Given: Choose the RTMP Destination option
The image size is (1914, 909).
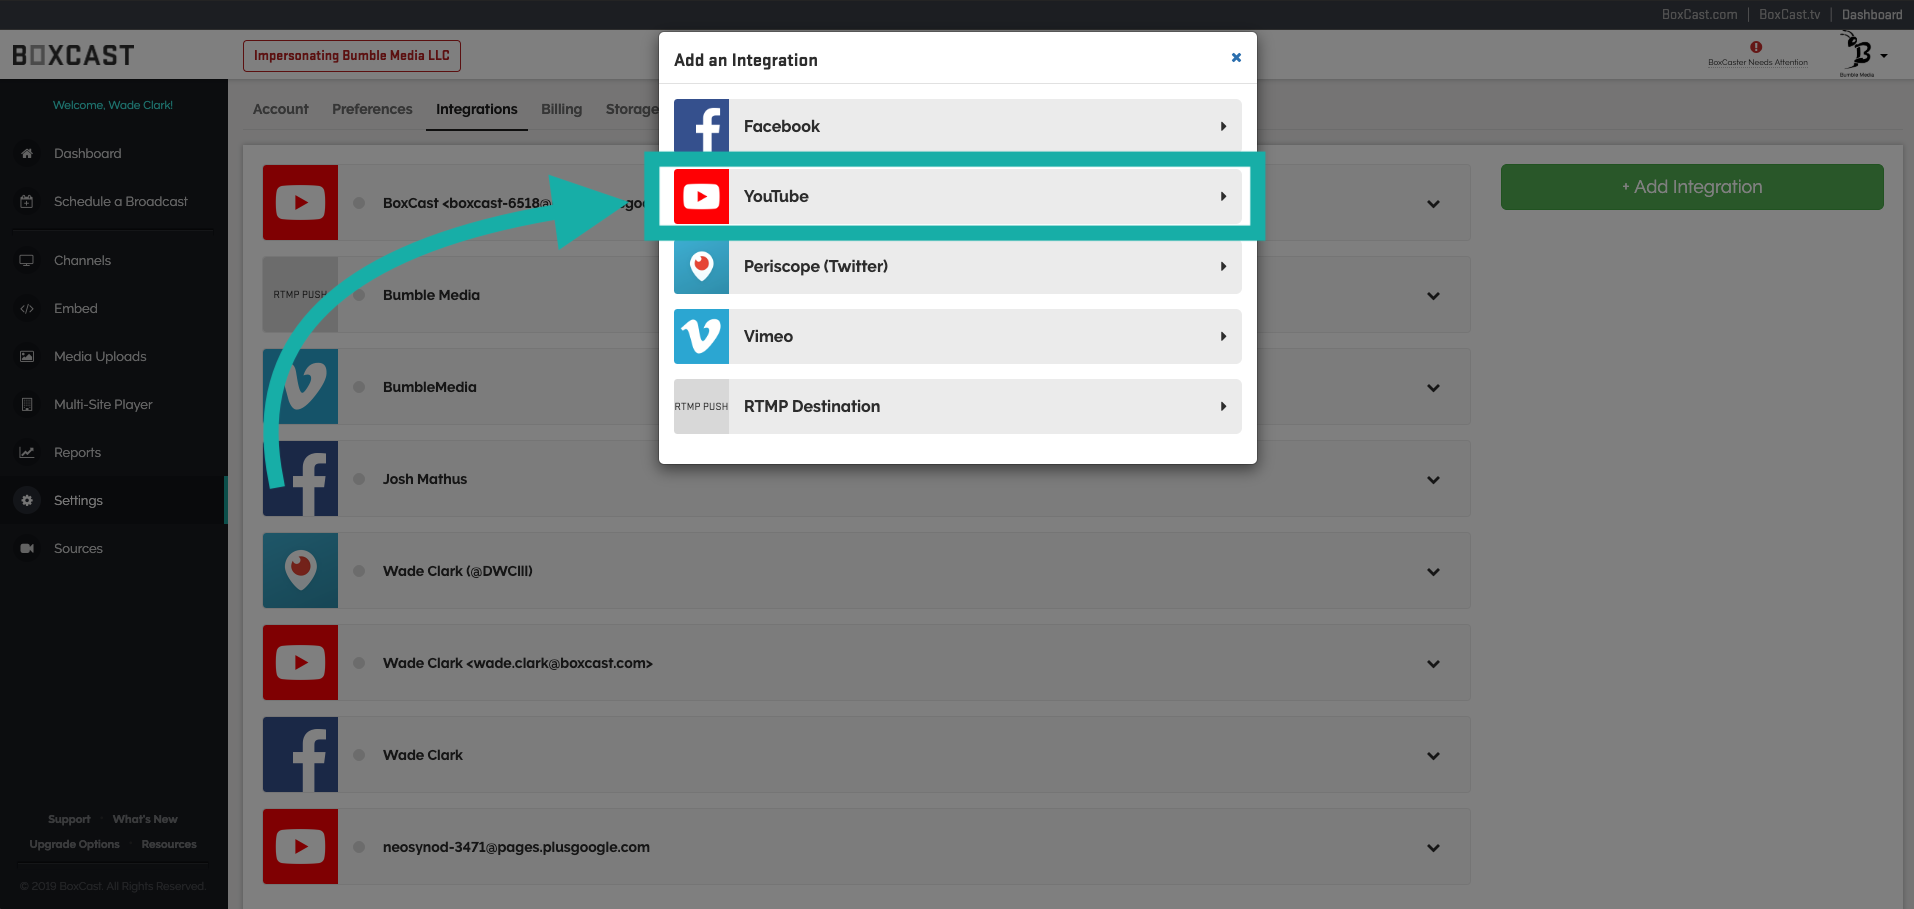Looking at the screenshot, I should (956, 407).
